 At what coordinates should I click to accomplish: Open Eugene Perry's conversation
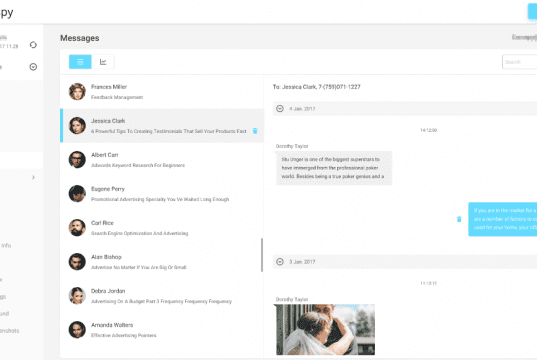[162, 194]
